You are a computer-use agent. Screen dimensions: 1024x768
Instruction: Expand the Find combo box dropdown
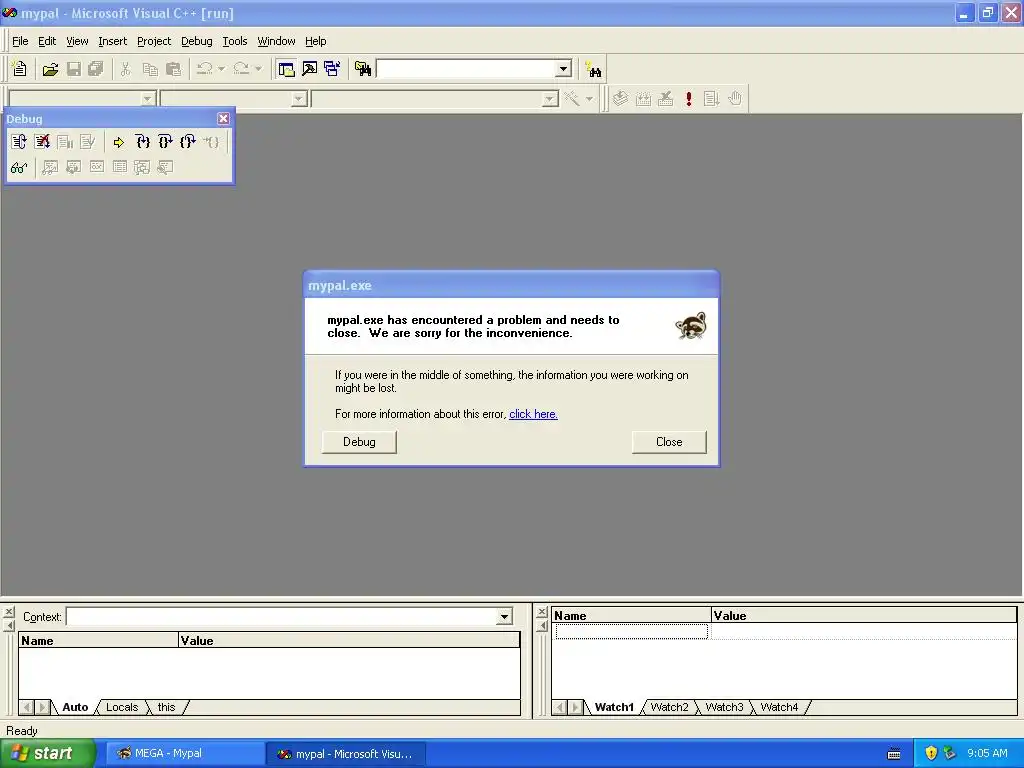coord(564,69)
